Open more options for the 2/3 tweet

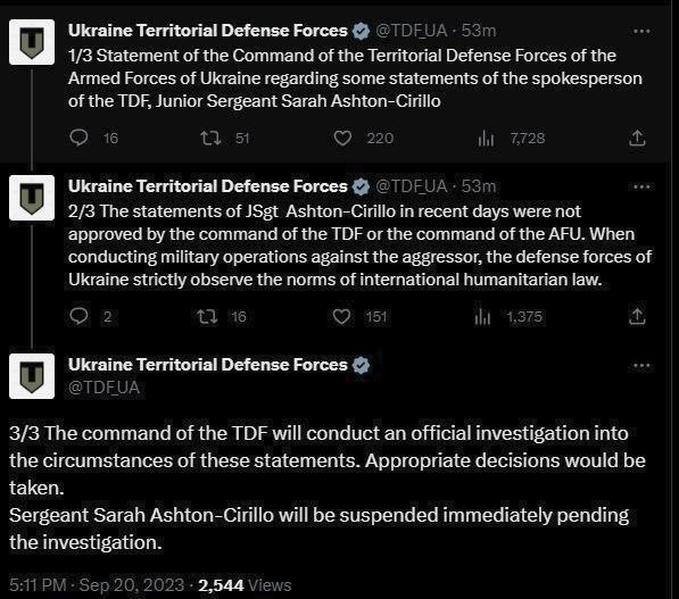tap(641, 187)
